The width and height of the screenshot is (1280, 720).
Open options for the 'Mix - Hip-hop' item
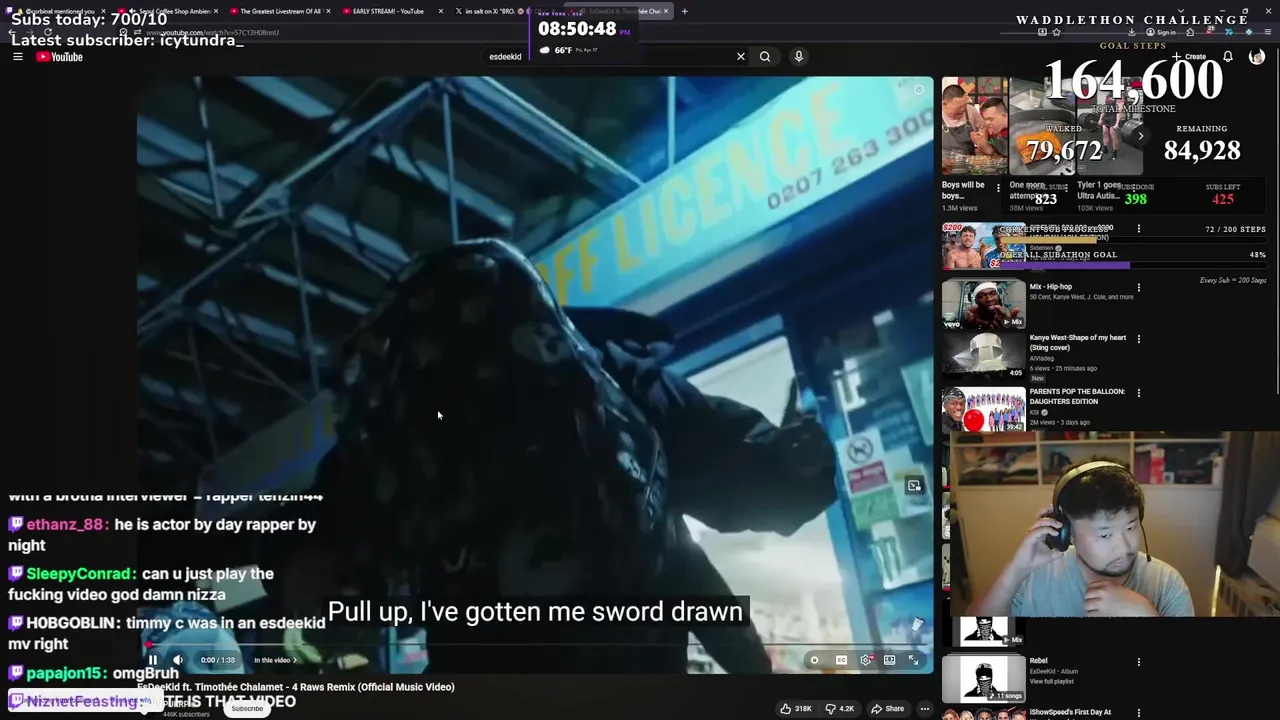(1138, 288)
